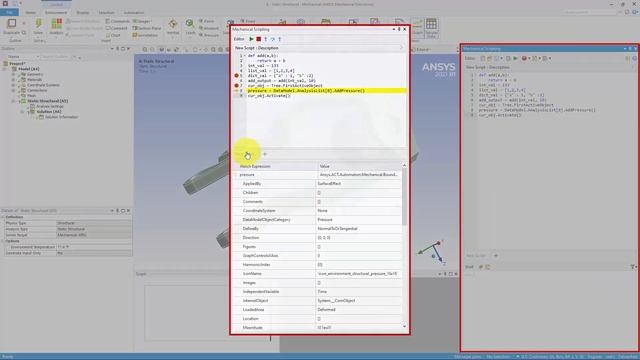Click the Section Plane ribbon button
This screenshot has width=640, height=360.
[x=147, y=28]
